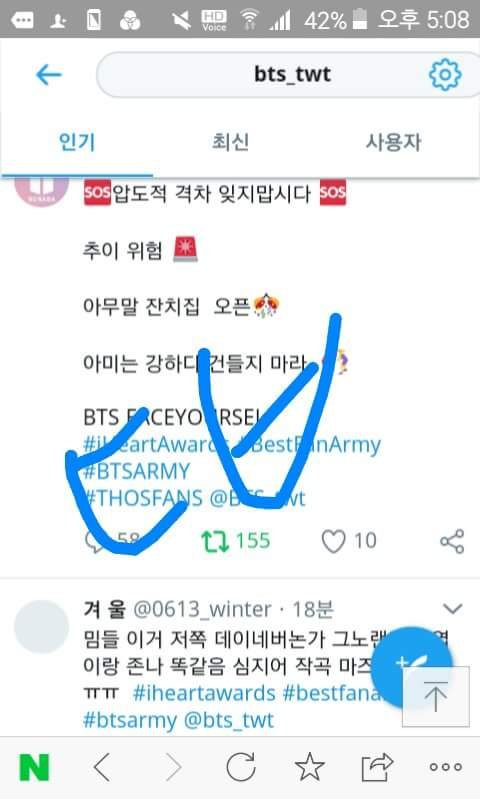This screenshot has height=799, width=480.
Task: Open @bts_twt mention in 겨울's tweet
Action: 228,721
